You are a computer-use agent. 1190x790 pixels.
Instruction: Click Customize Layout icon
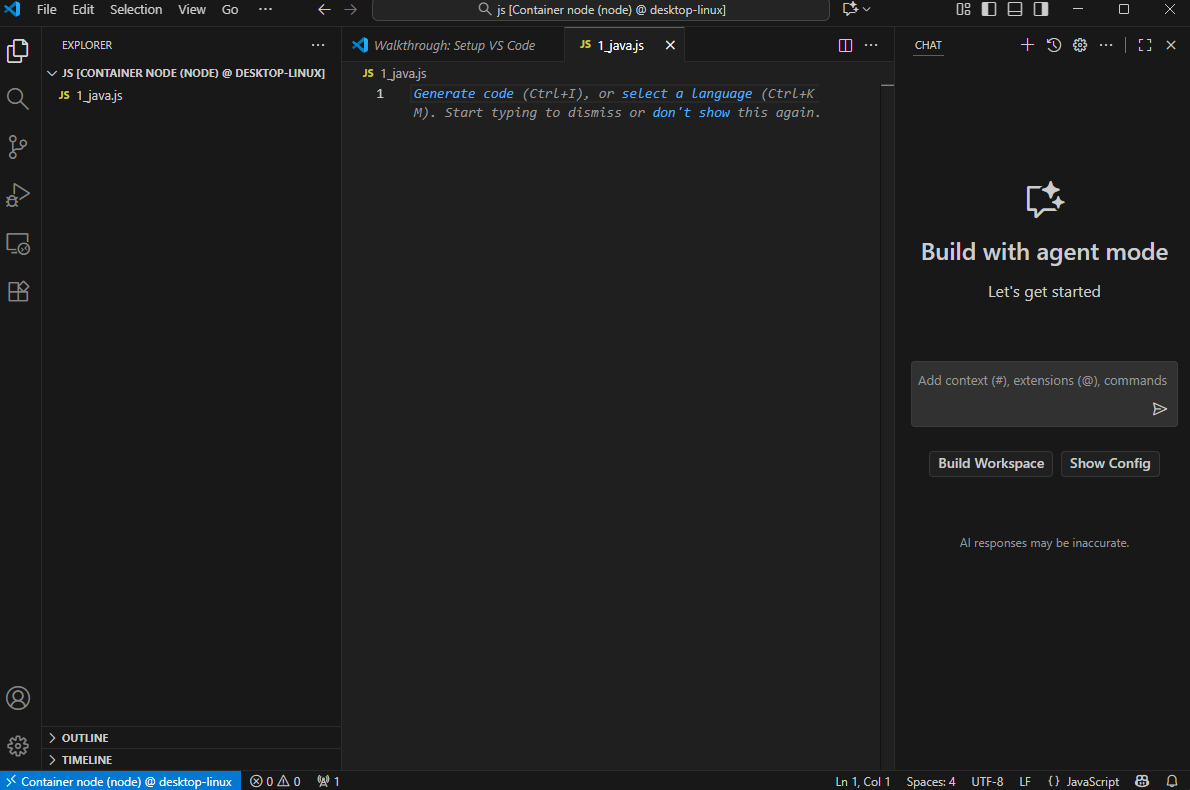pos(963,9)
